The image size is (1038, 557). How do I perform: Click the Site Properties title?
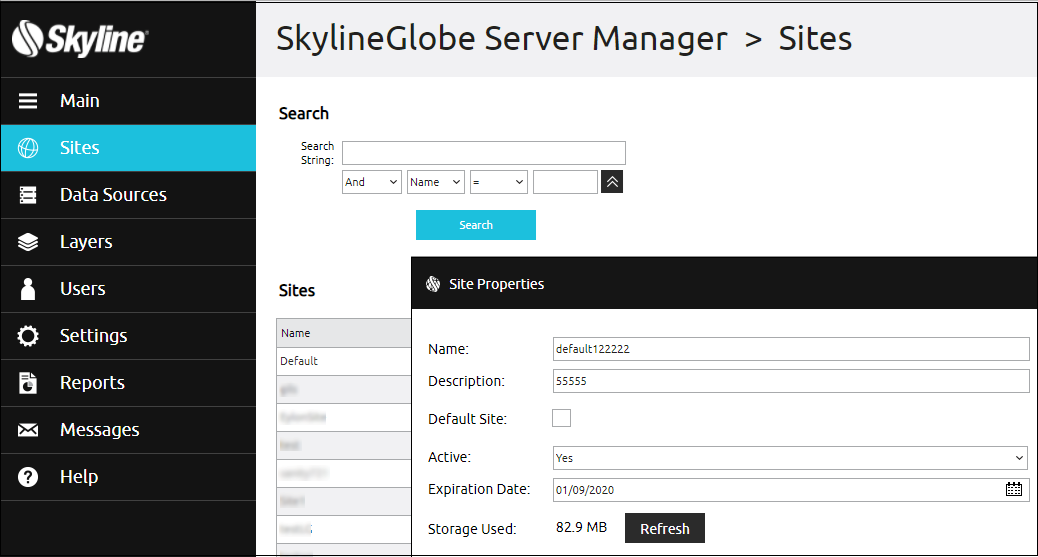[496, 284]
